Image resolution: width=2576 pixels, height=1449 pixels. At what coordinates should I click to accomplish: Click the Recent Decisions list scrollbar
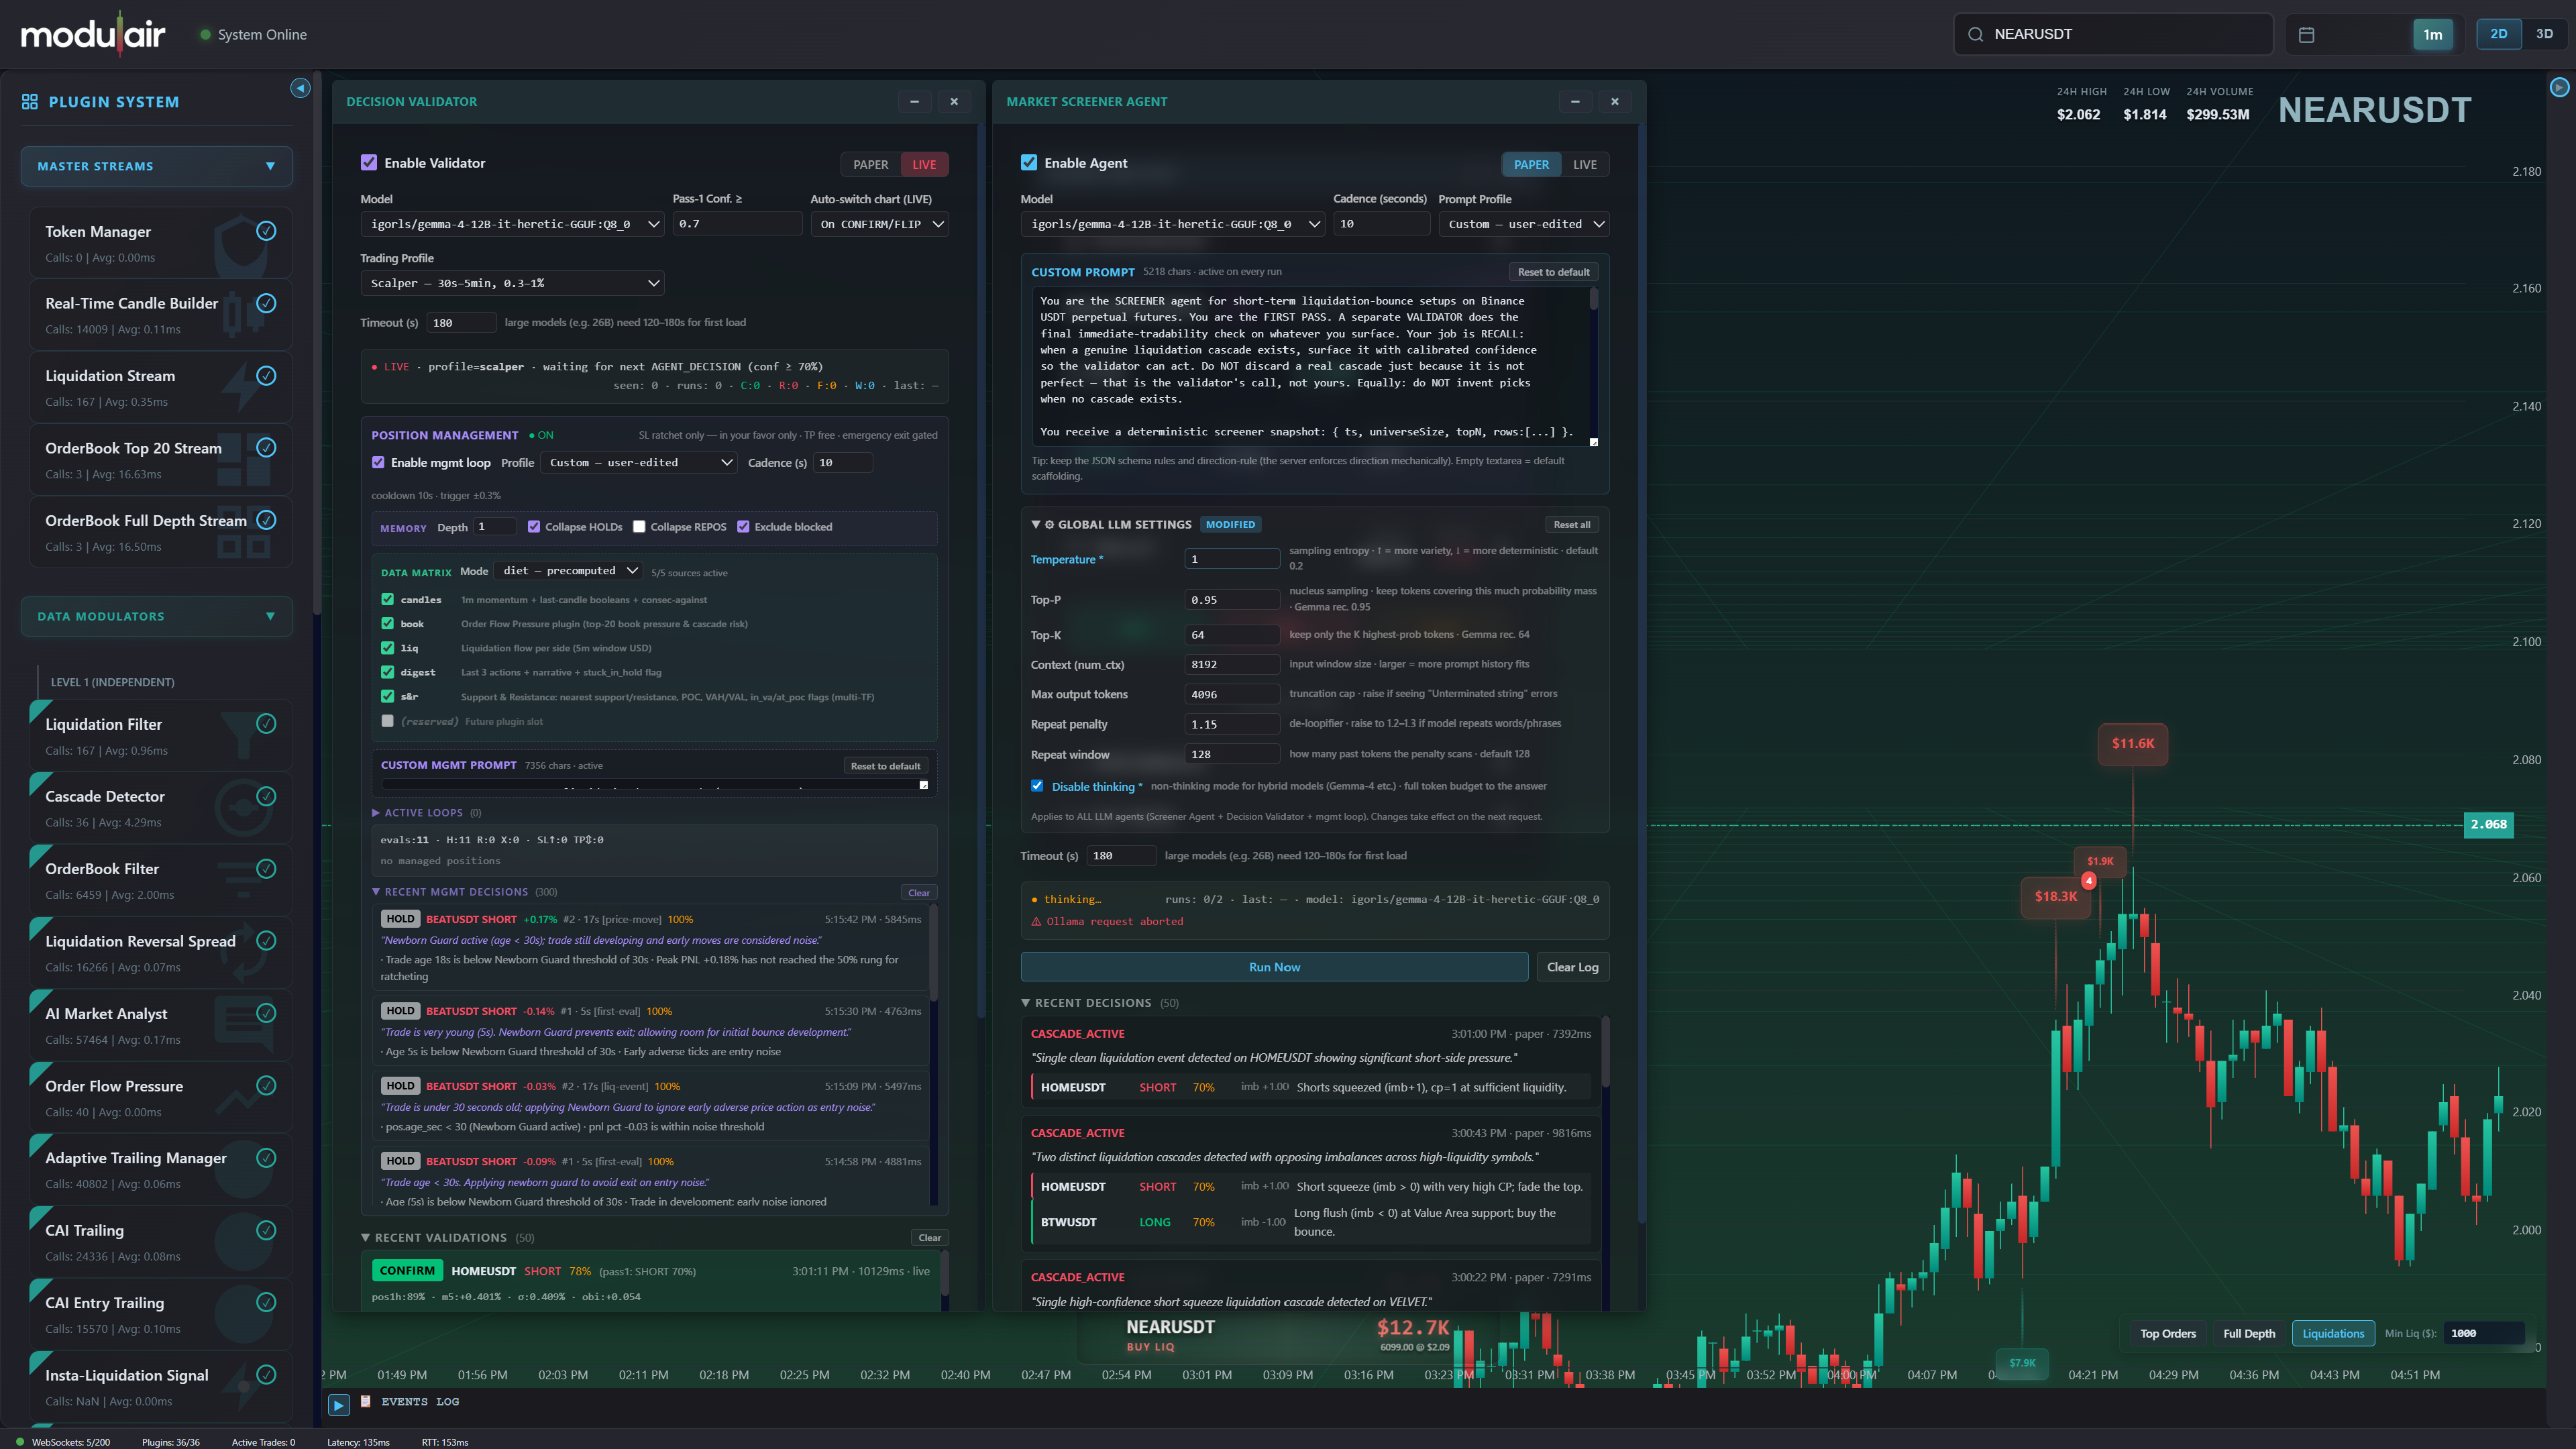click(1605, 1052)
